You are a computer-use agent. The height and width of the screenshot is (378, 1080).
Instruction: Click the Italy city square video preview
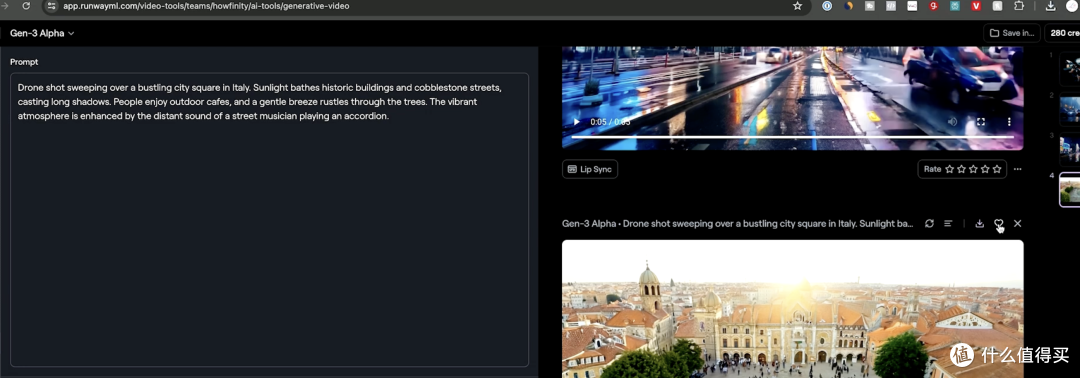click(x=792, y=308)
